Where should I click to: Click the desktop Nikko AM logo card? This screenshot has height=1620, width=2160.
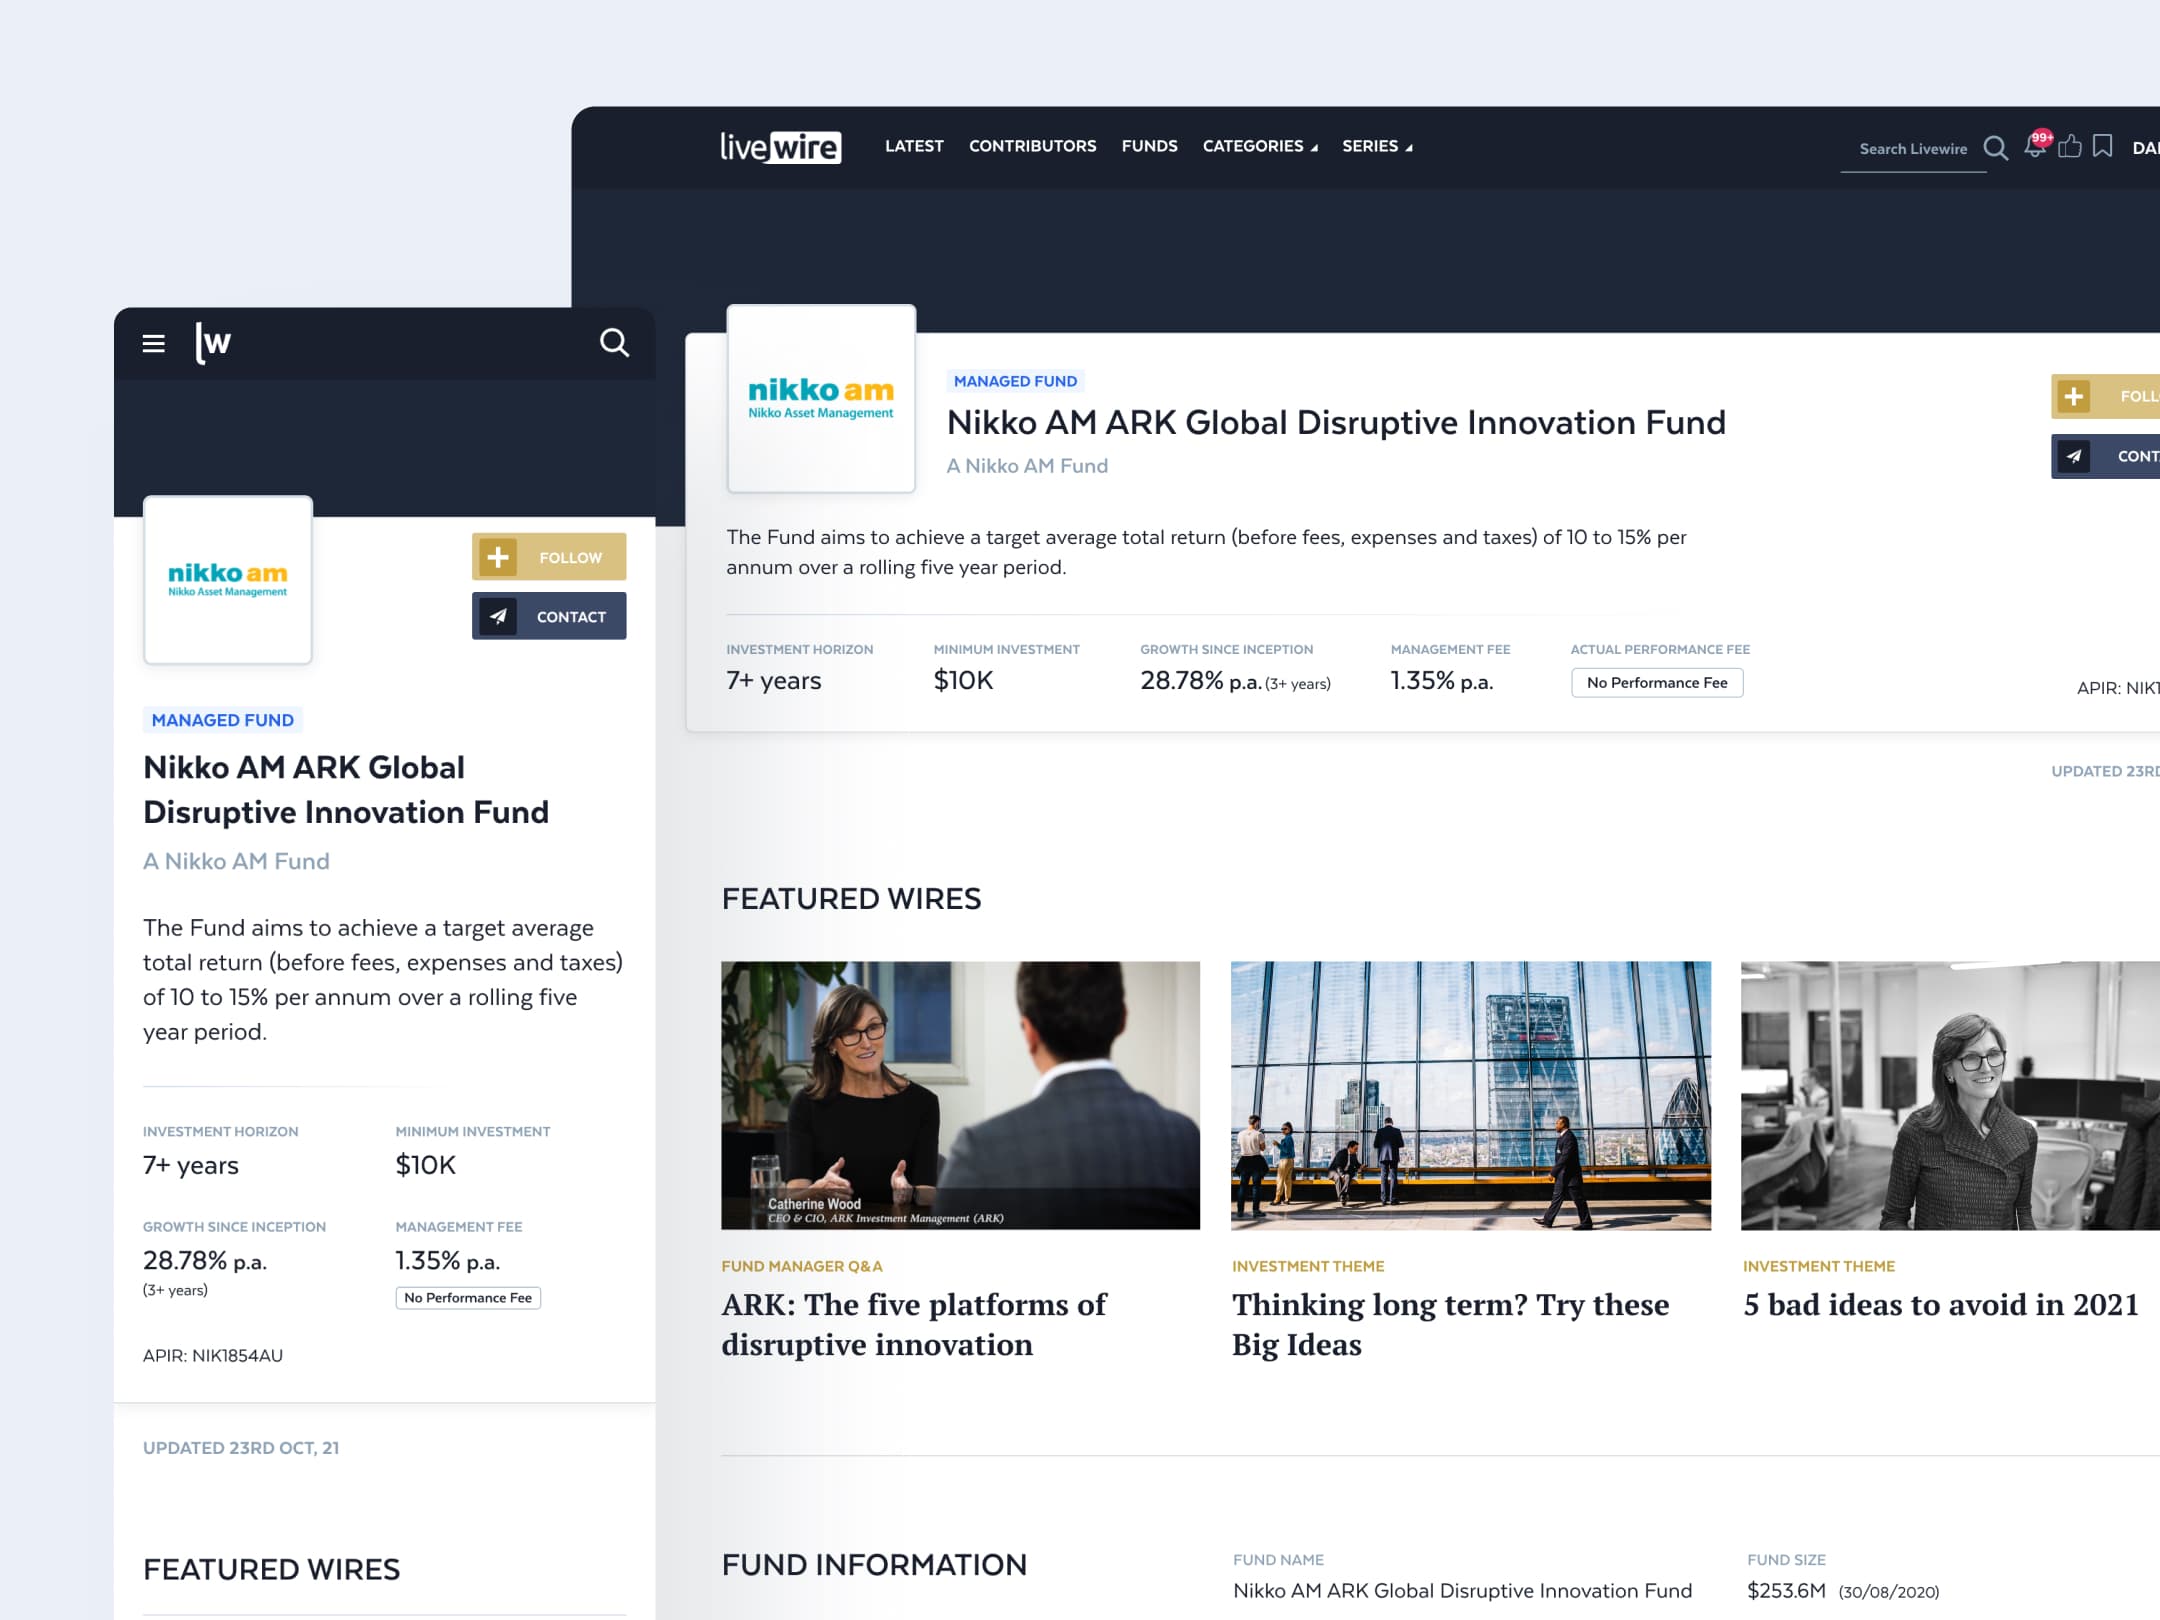(821, 399)
